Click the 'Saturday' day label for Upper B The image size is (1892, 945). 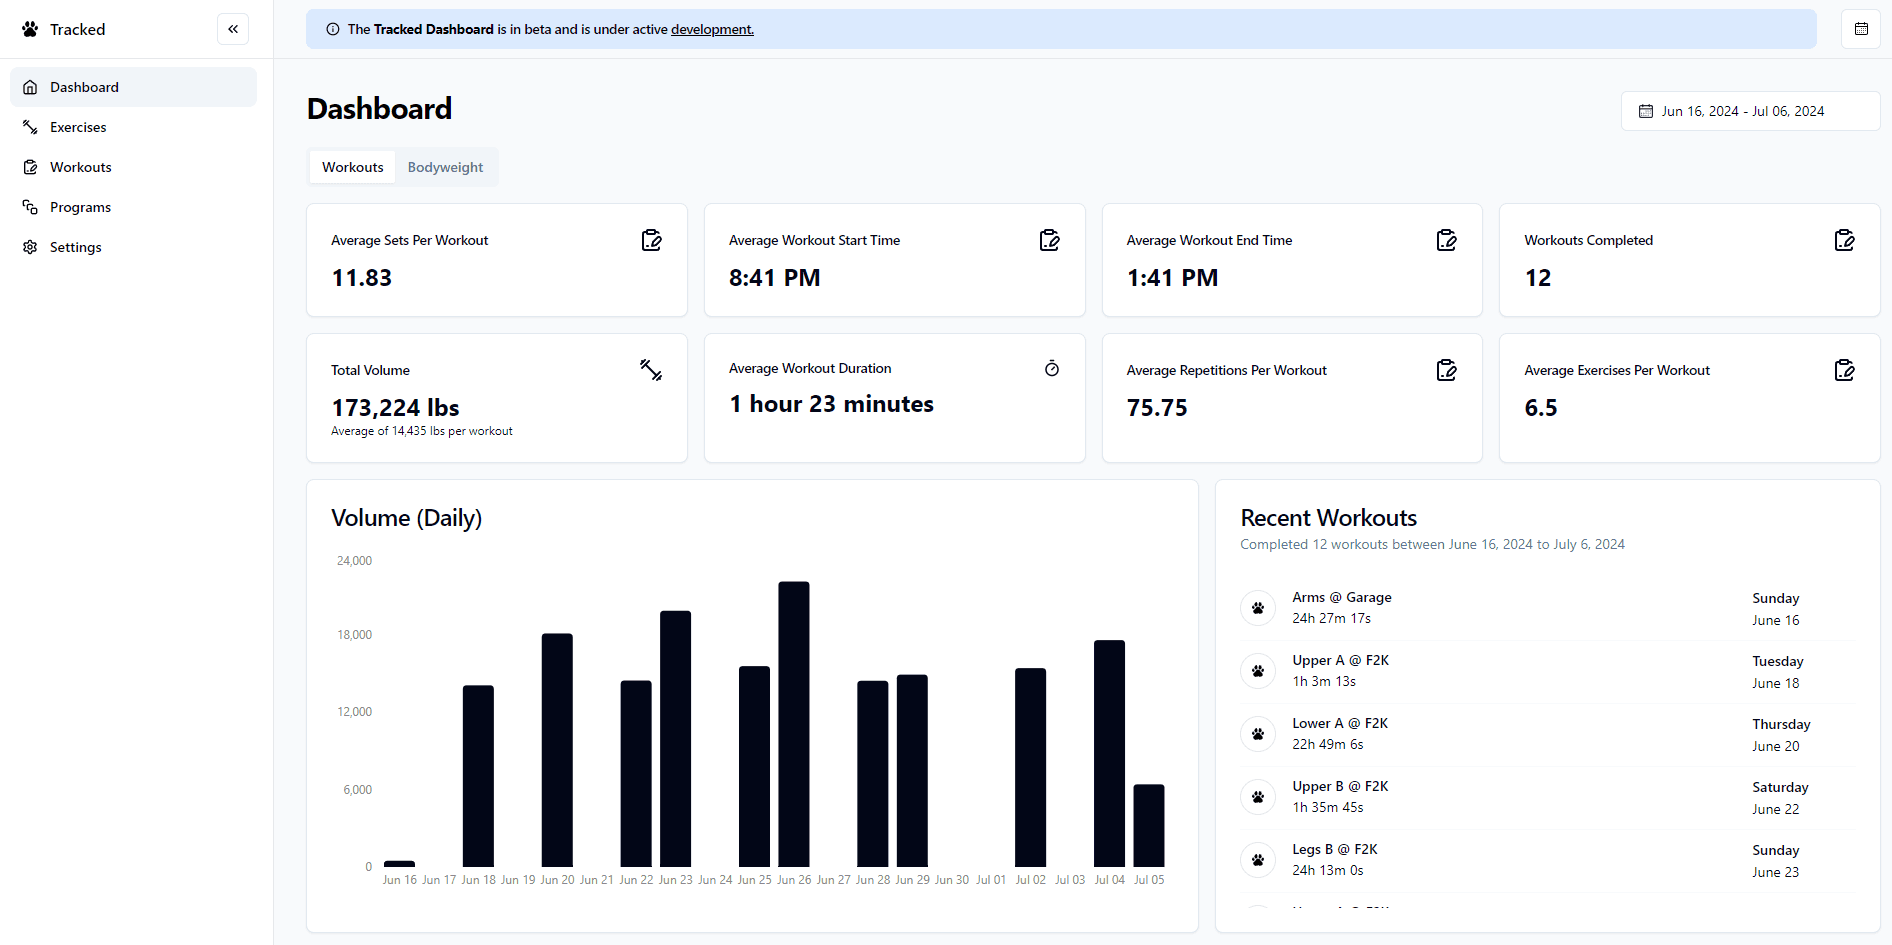coord(1780,787)
